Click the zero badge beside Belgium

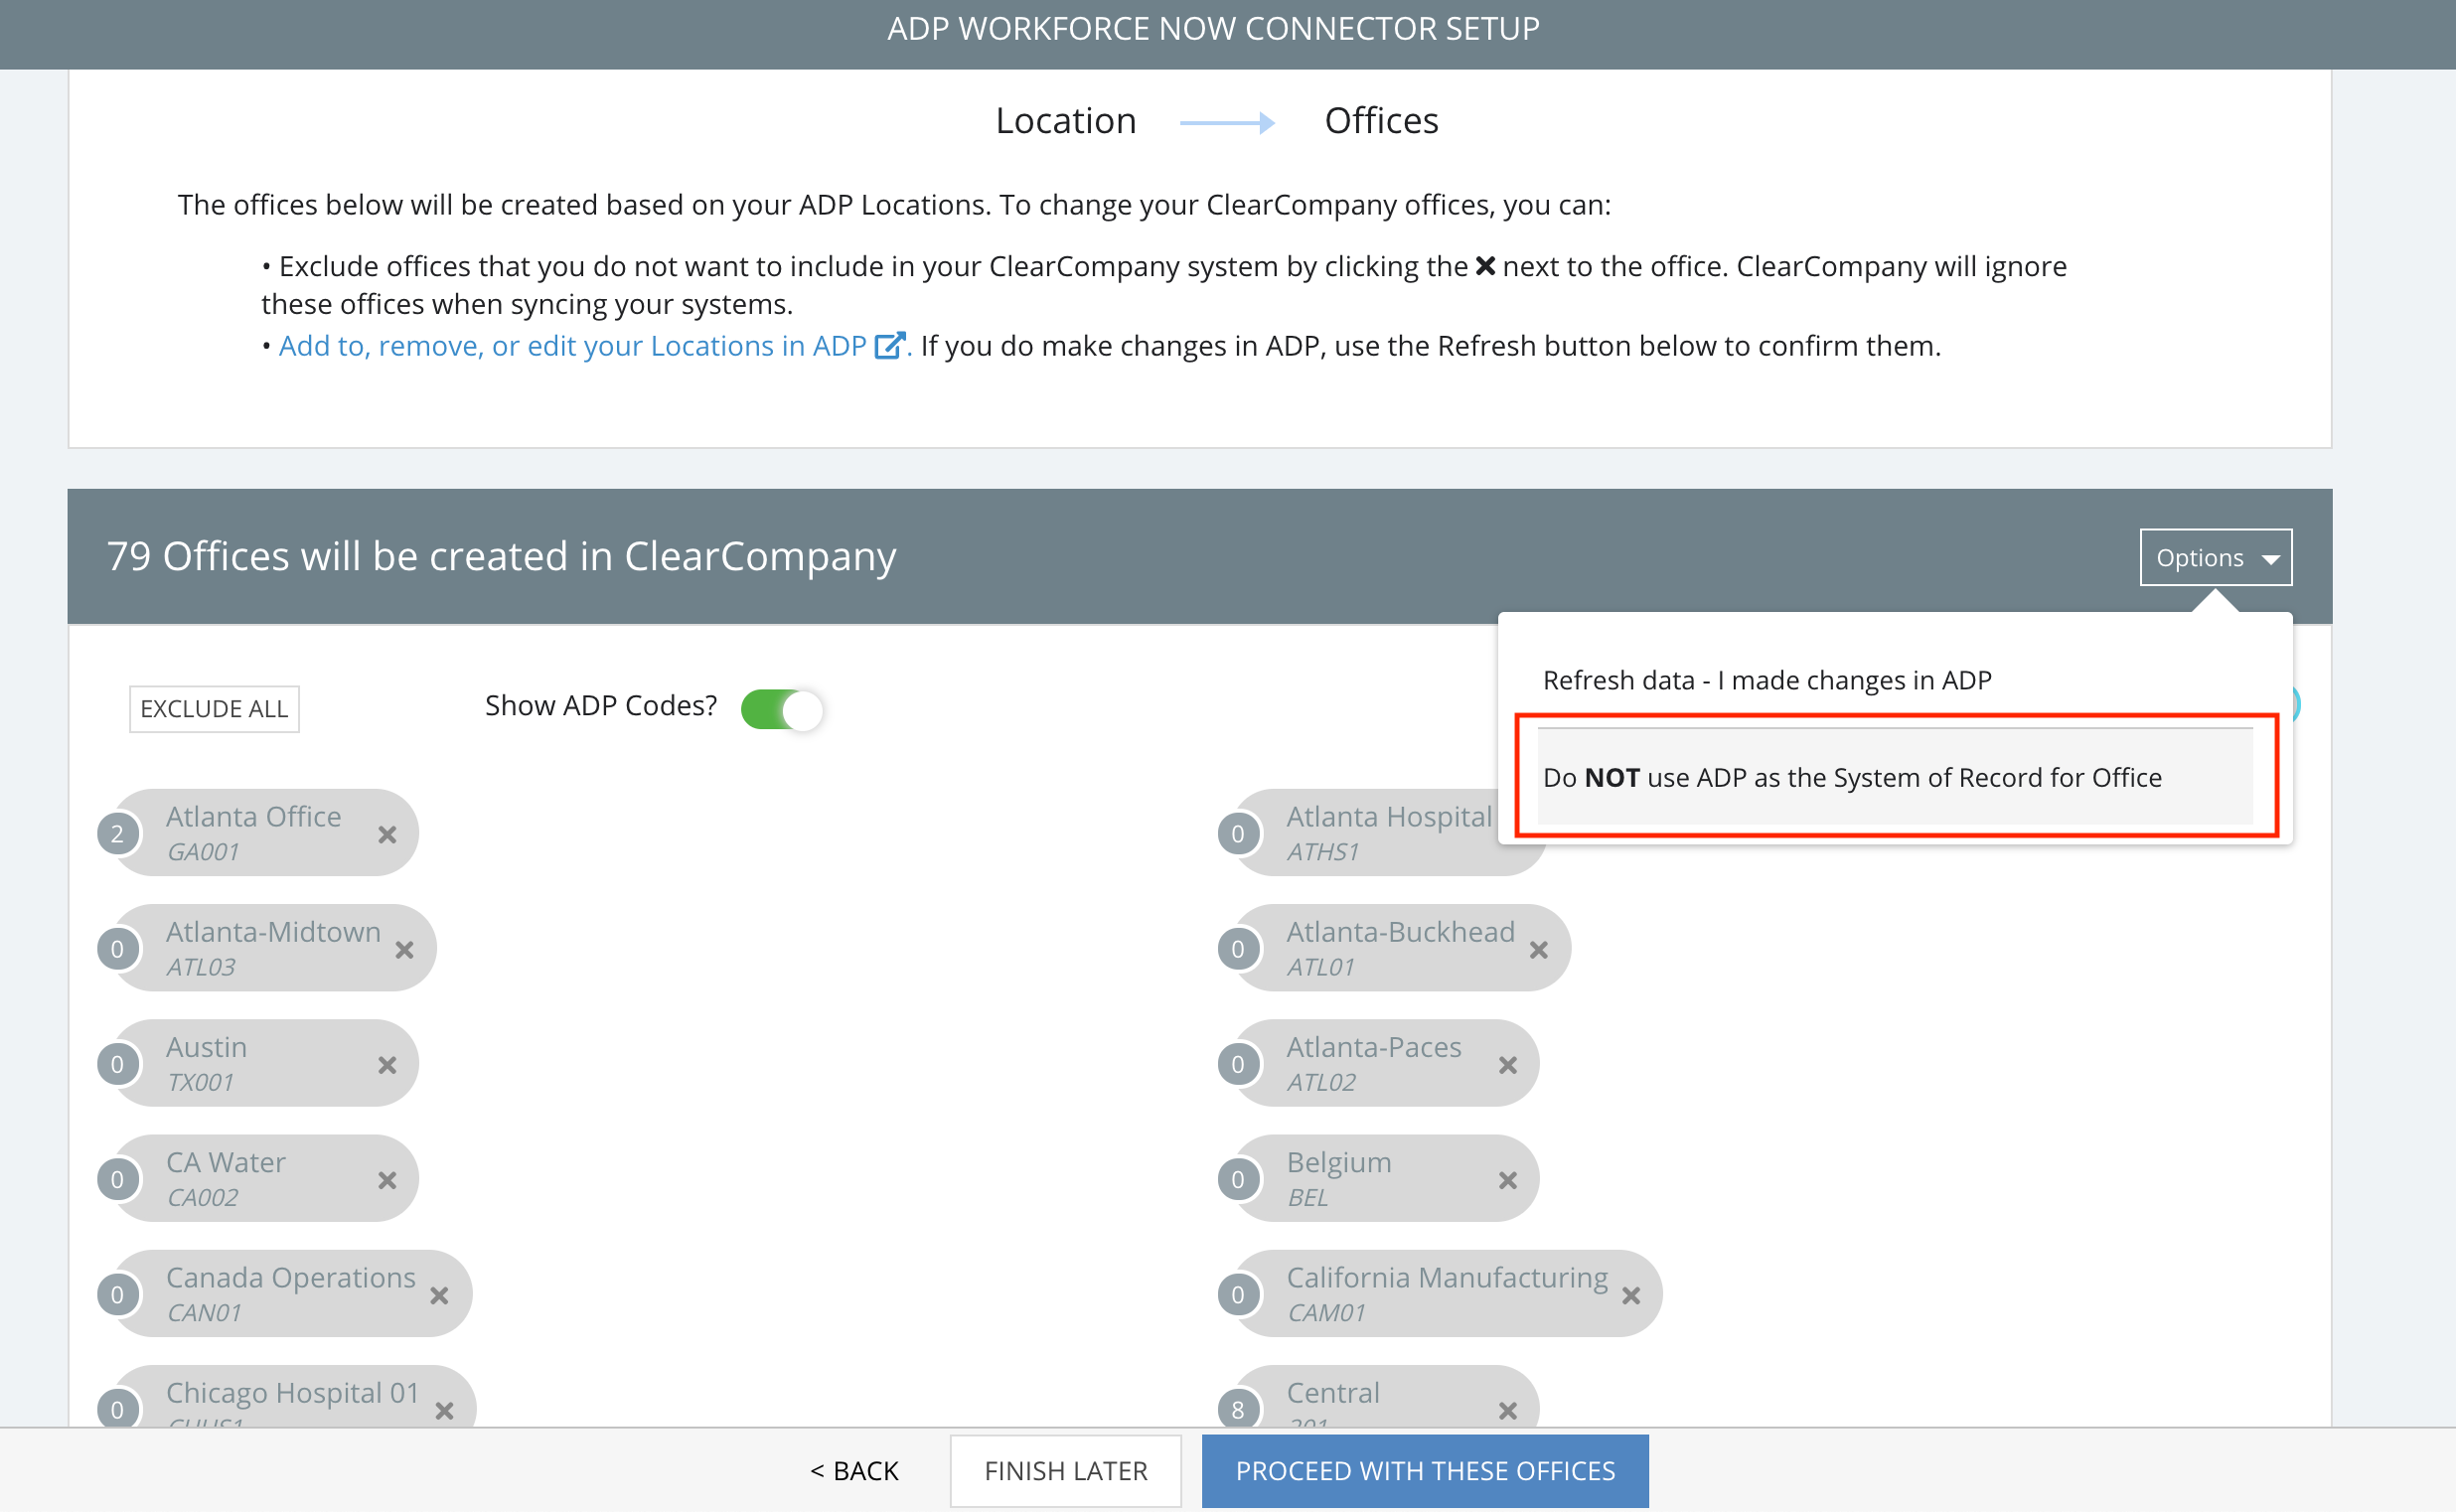(1238, 1178)
